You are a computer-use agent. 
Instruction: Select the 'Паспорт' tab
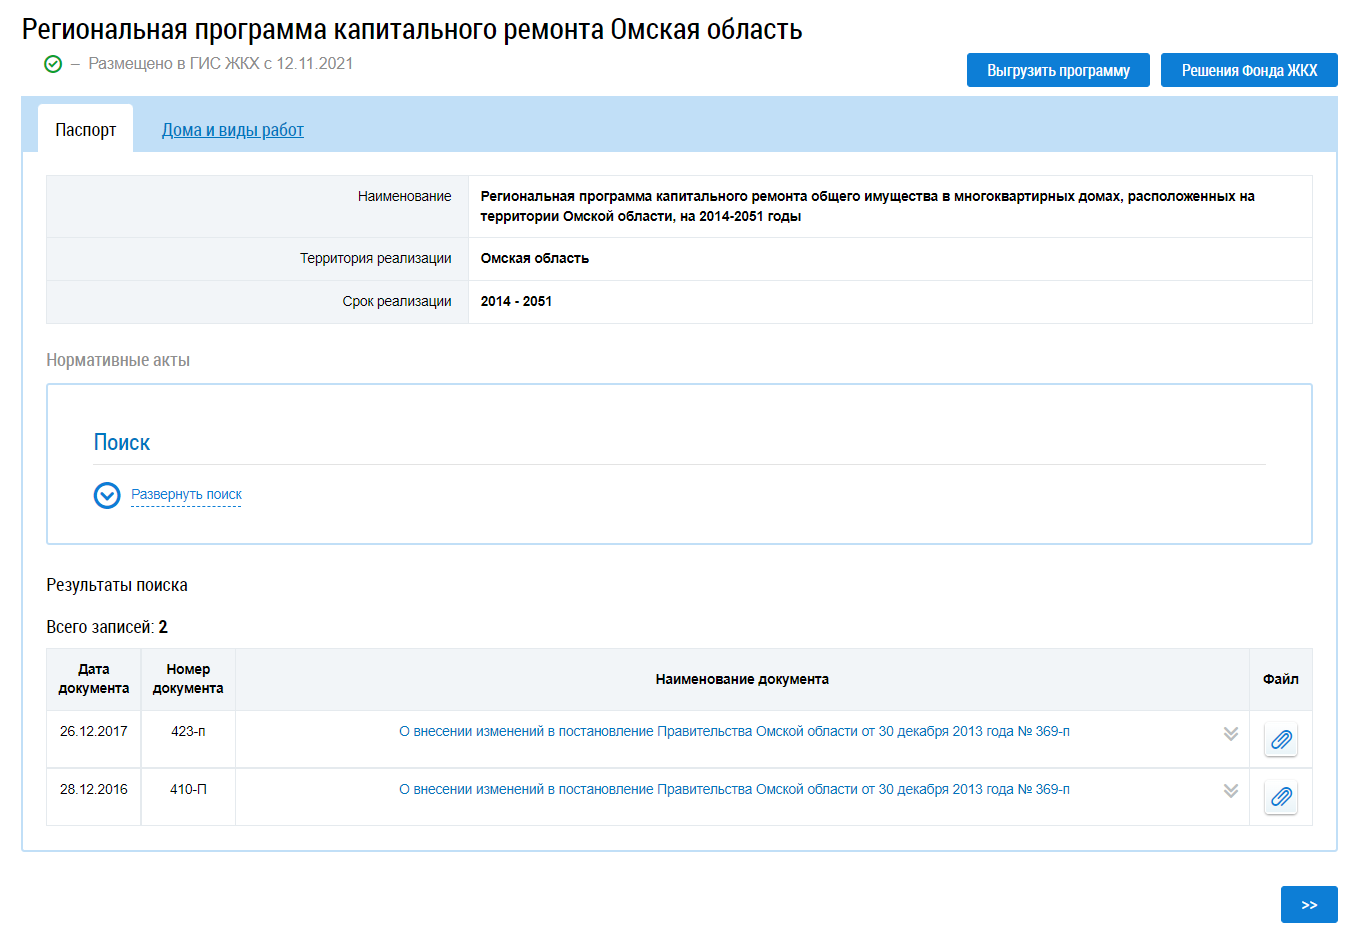(x=86, y=130)
